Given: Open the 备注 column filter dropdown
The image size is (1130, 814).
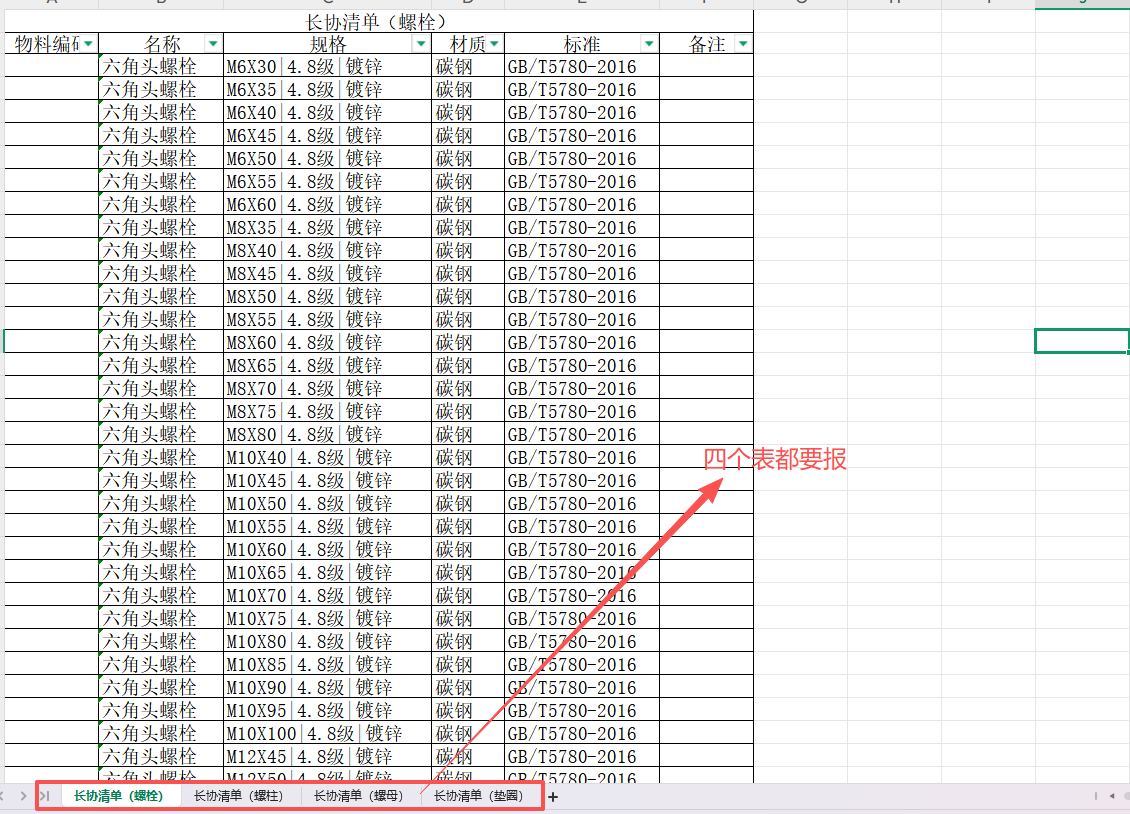Looking at the screenshot, I should [x=743, y=44].
